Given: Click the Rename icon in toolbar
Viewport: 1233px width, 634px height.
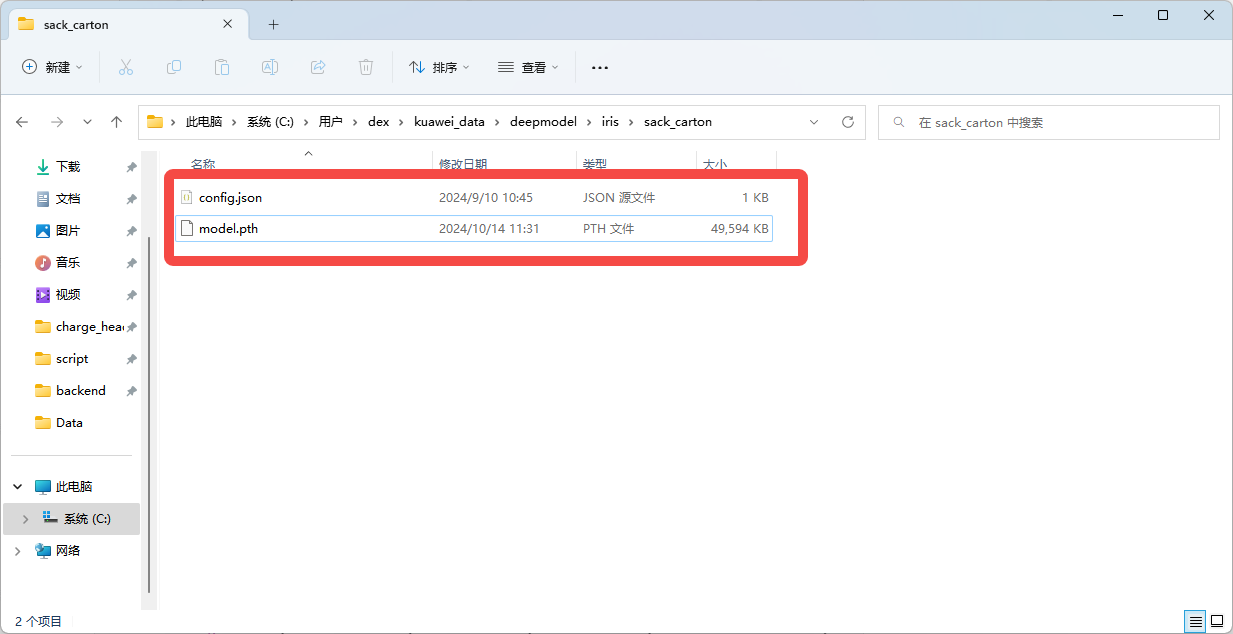Looking at the screenshot, I should (270, 67).
